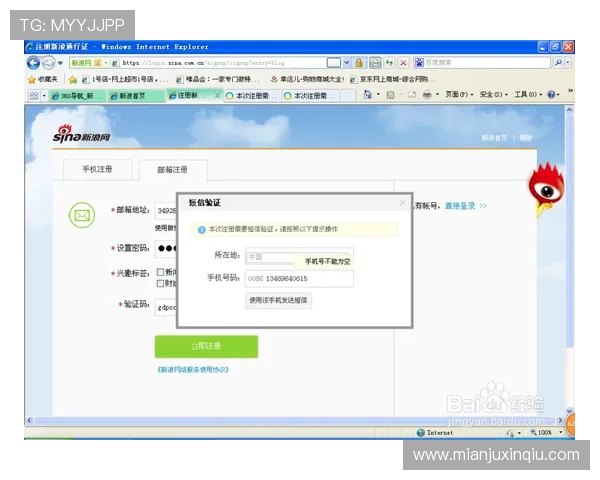Screen dimensions: 600x480
Task: Click the red Weibo eye mascot icon
Action: (x=546, y=190)
